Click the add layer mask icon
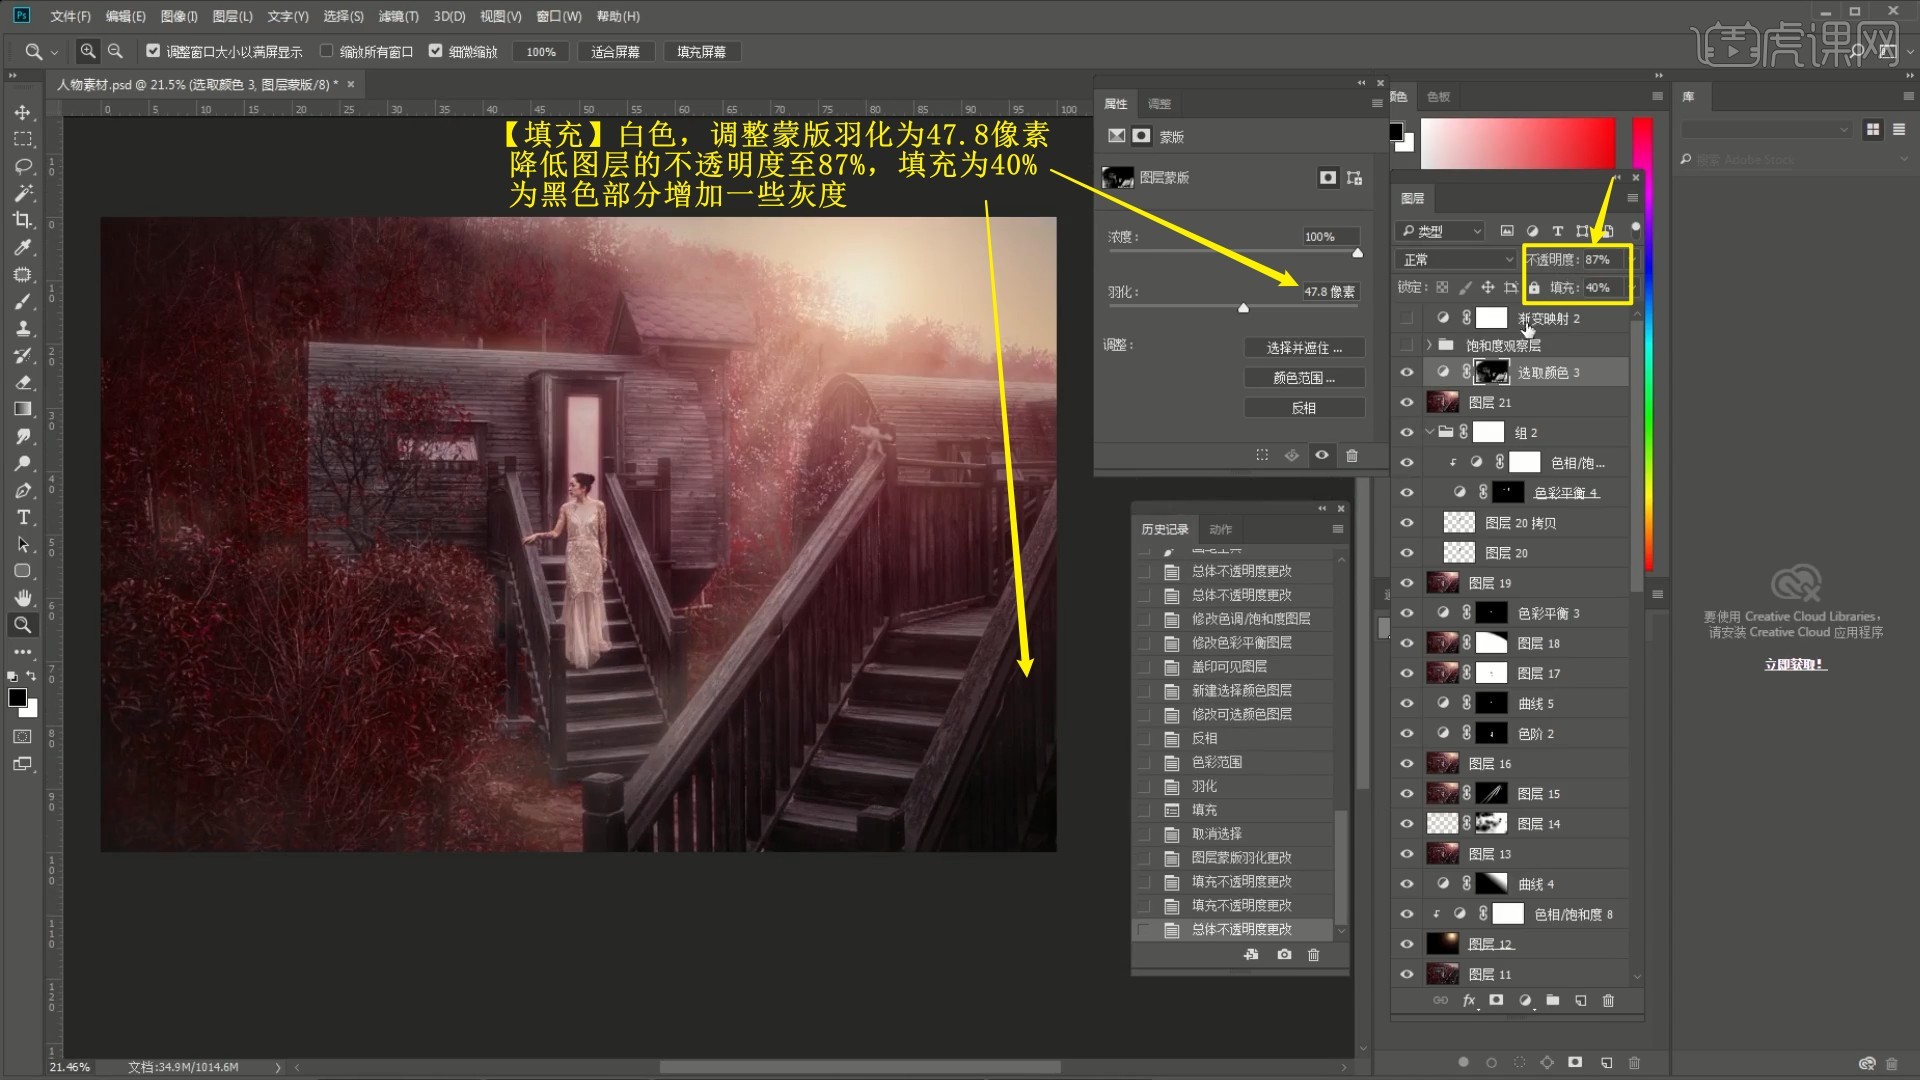 pos(1496,1000)
